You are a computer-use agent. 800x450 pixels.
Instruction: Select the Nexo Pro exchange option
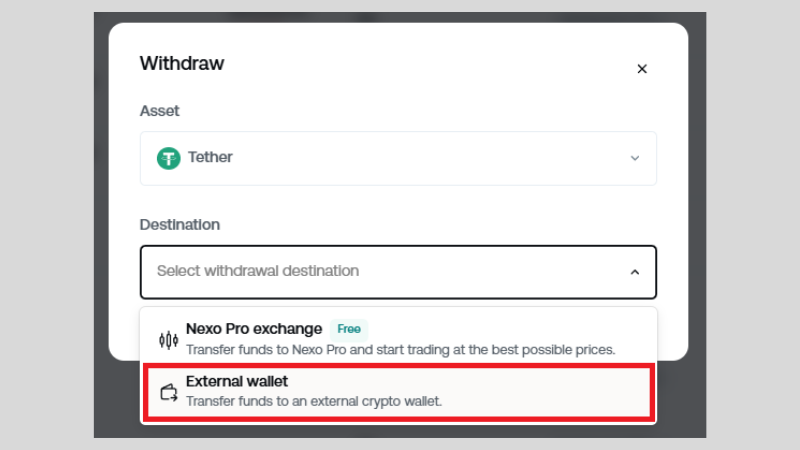(x=398, y=339)
